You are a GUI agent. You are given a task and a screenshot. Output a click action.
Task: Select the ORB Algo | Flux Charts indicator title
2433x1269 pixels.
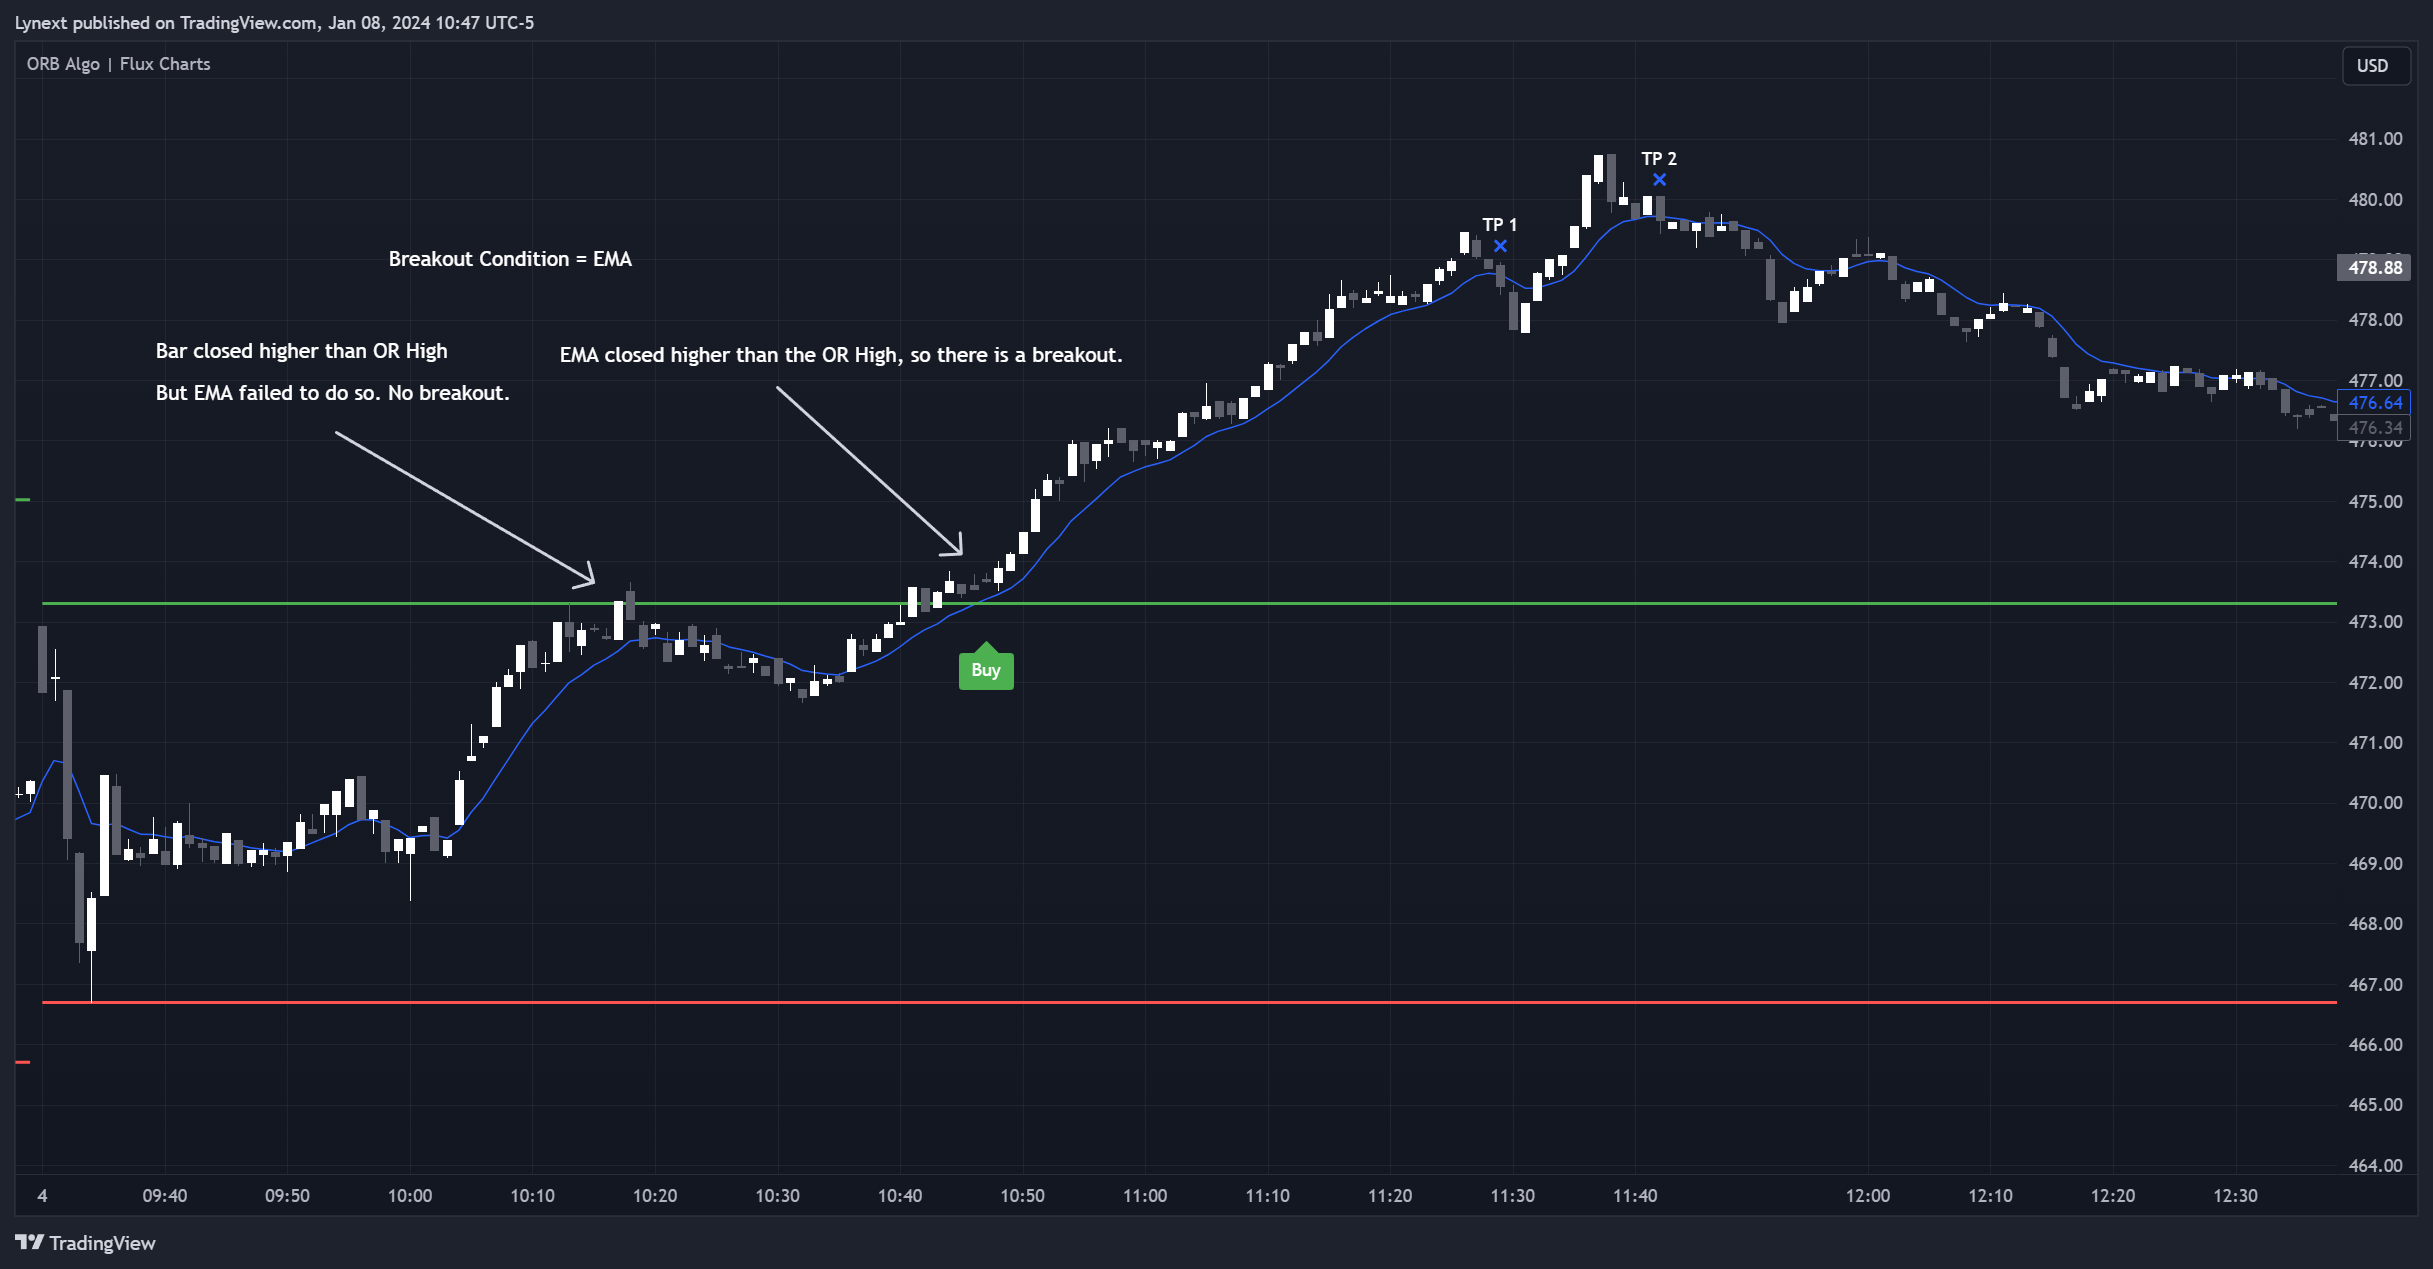pyautogui.click(x=118, y=64)
